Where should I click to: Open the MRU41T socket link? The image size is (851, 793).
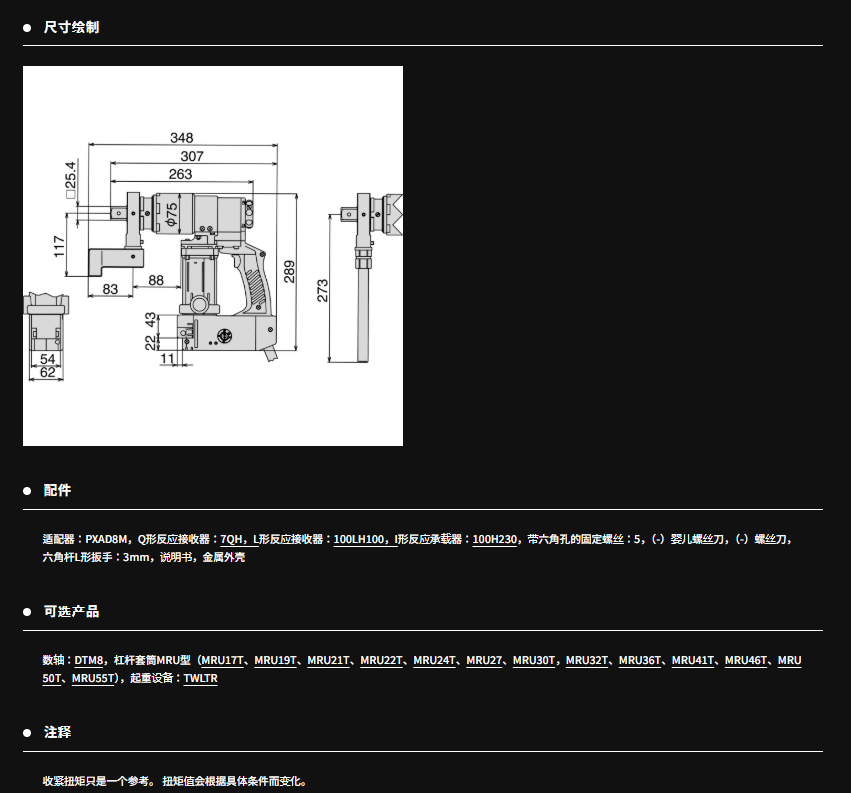[693, 661]
